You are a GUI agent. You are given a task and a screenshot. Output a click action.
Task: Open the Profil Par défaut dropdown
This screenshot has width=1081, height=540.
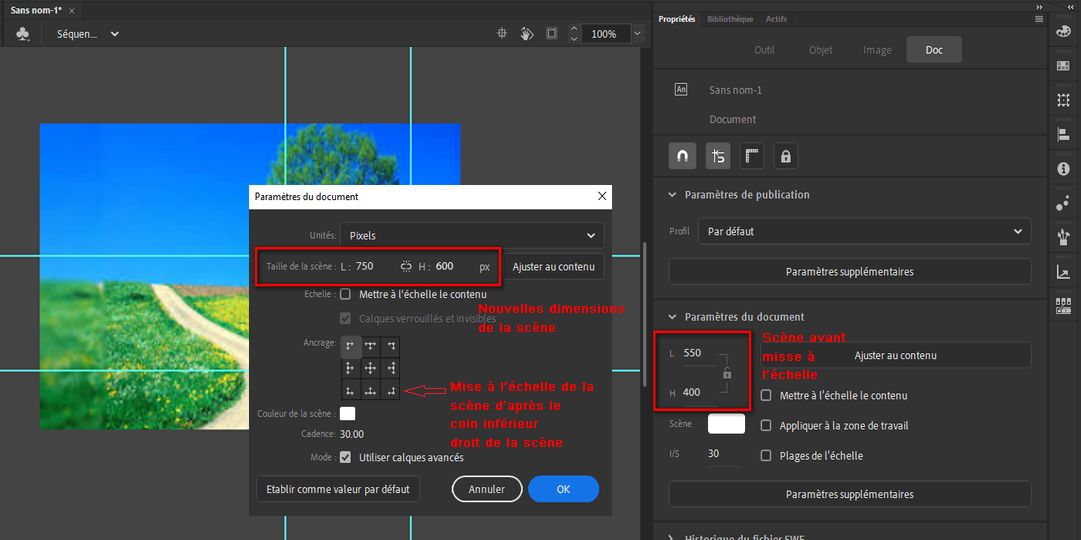coord(865,232)
